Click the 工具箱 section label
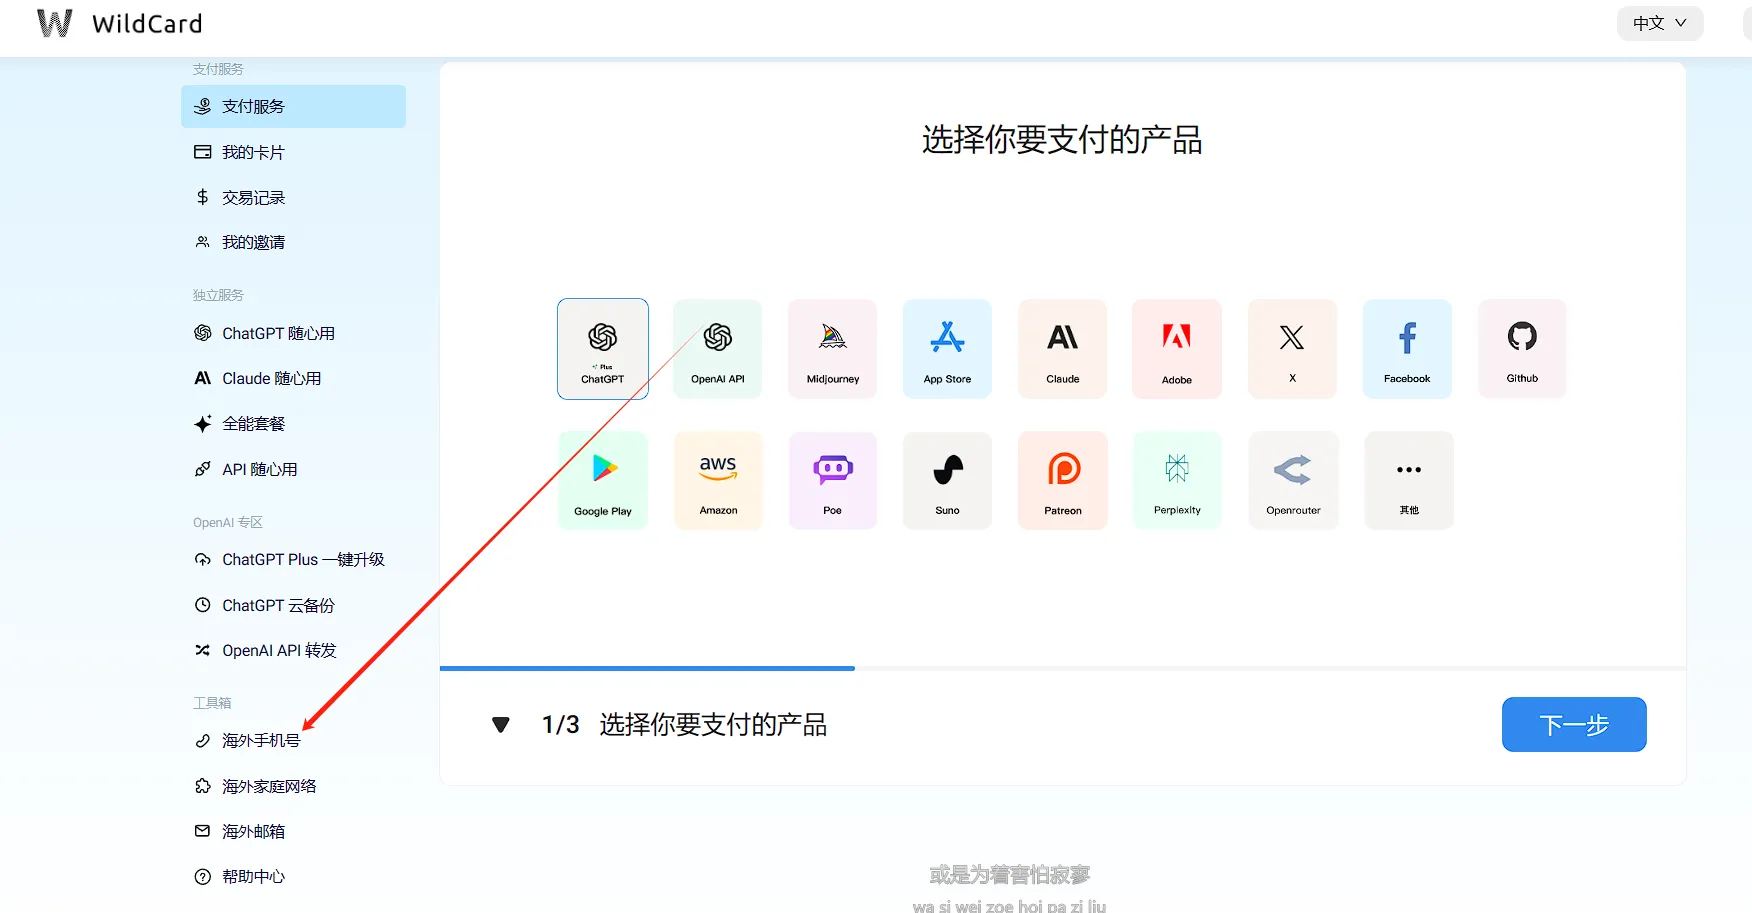 (212, 703)
